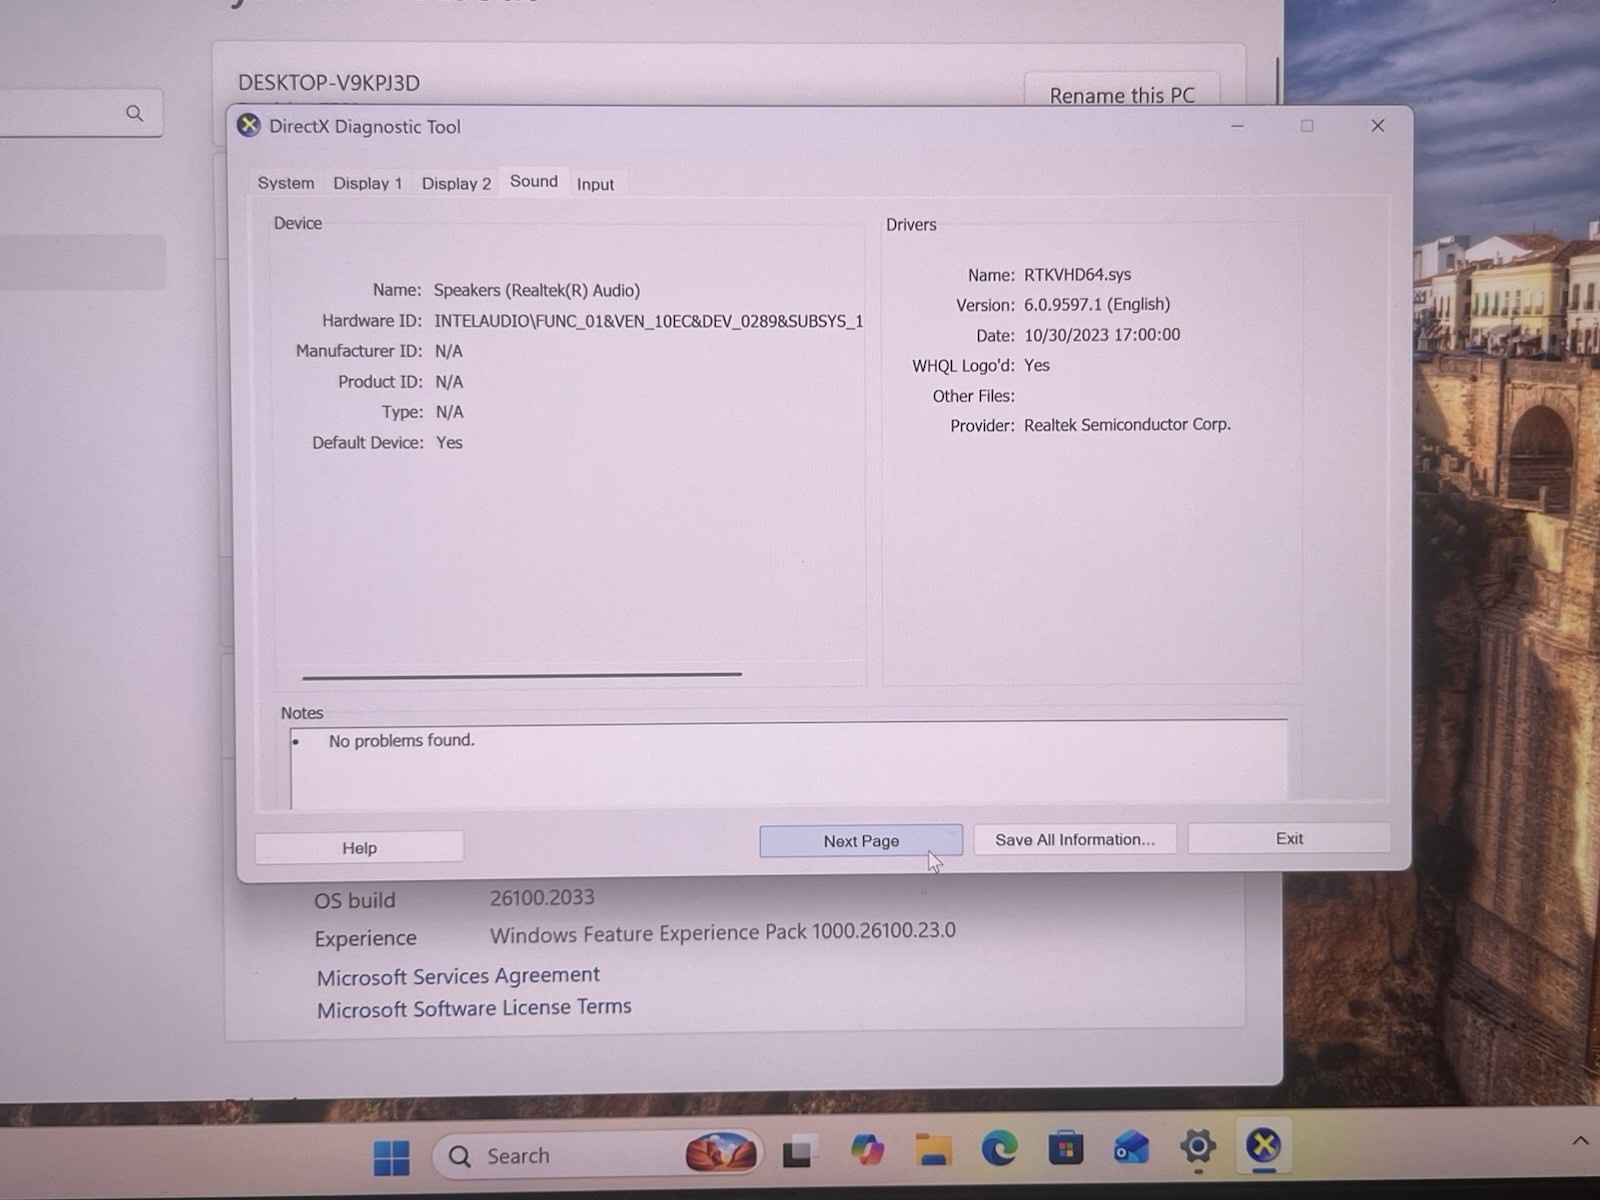This screenshot has width=1600, height=1200.
Task: Open Task View from taskbar
Action: tap(799, 1152)
